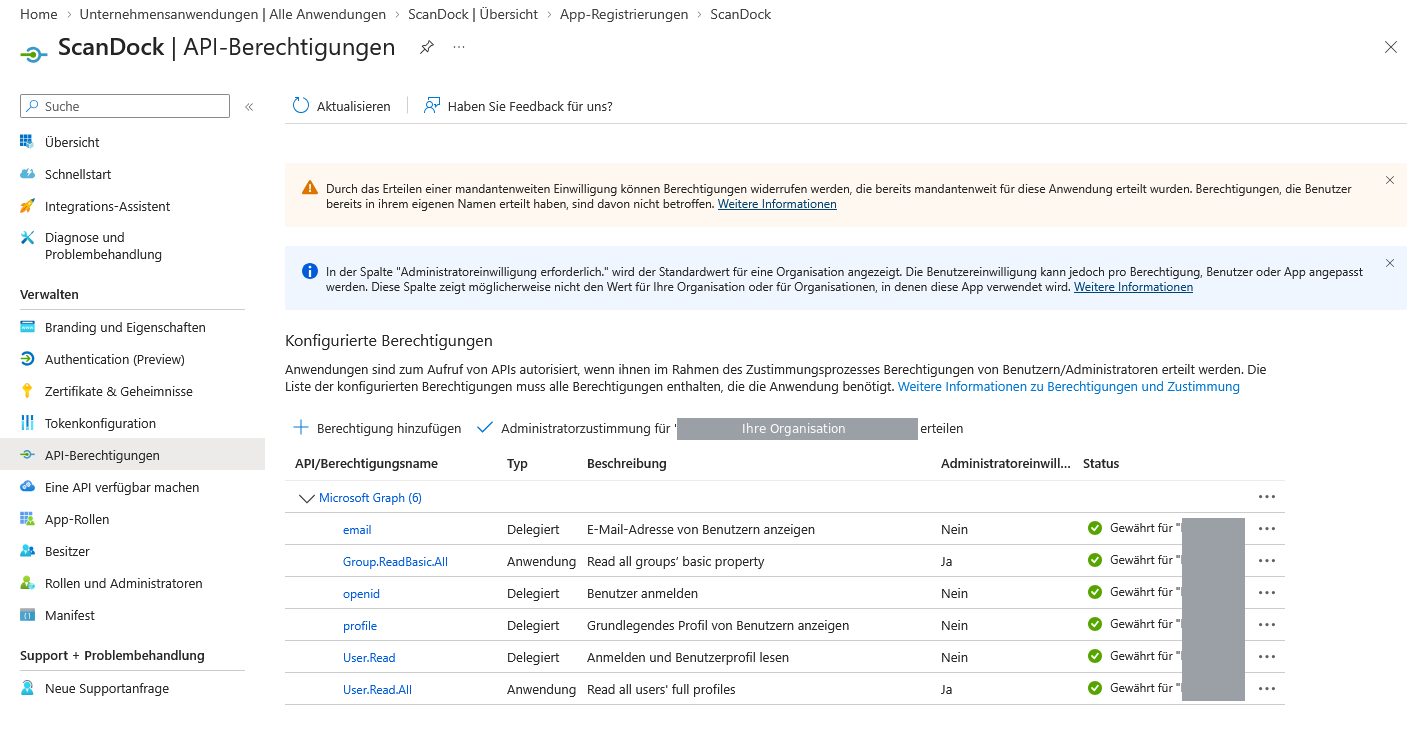This screenshot has width=1427, height=740.
Task: Dismiss the blue info banner
Action: (1390, 263)
